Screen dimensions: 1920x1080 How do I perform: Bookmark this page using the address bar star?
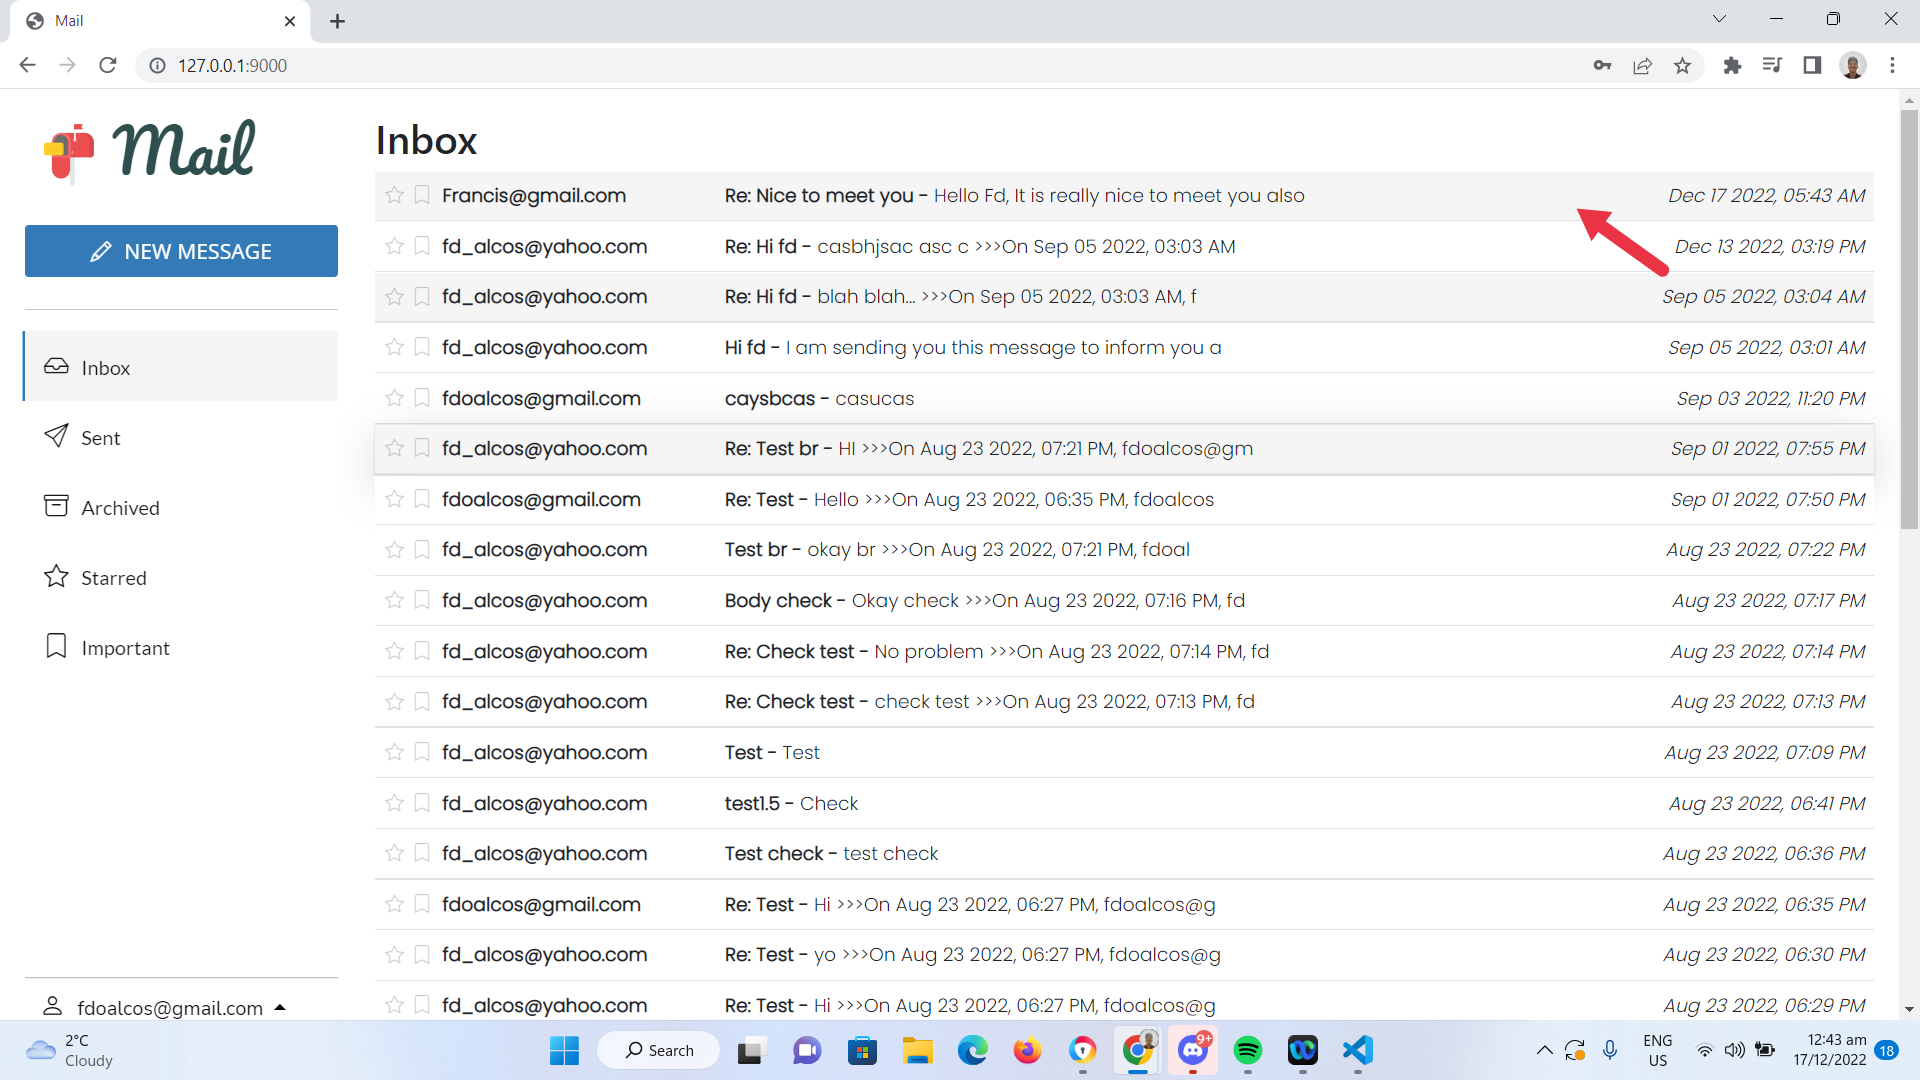coord(1683,65)
